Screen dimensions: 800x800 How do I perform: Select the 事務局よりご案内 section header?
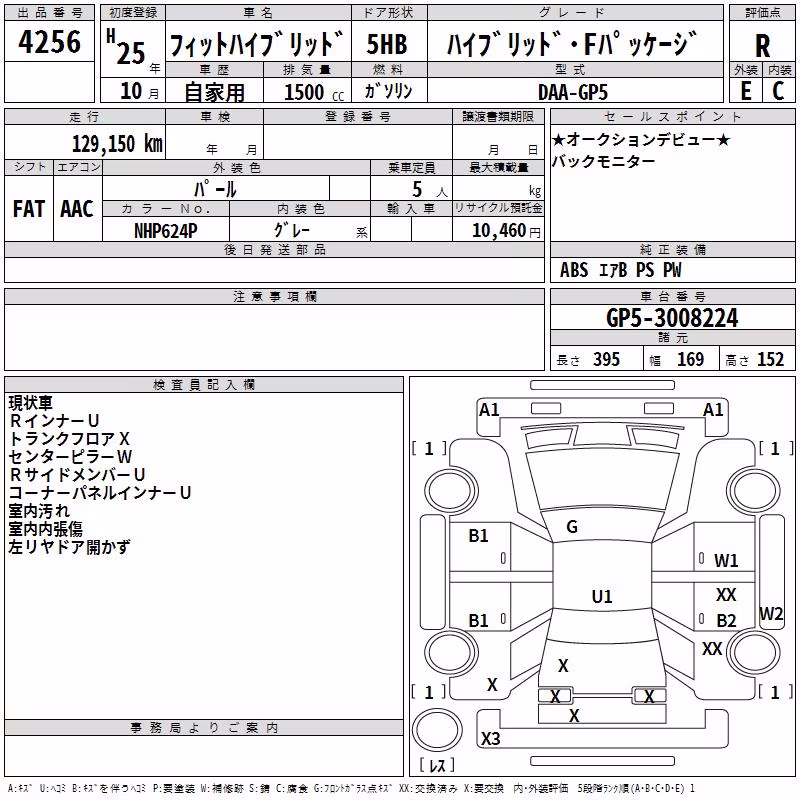click(x=204, y=728)
